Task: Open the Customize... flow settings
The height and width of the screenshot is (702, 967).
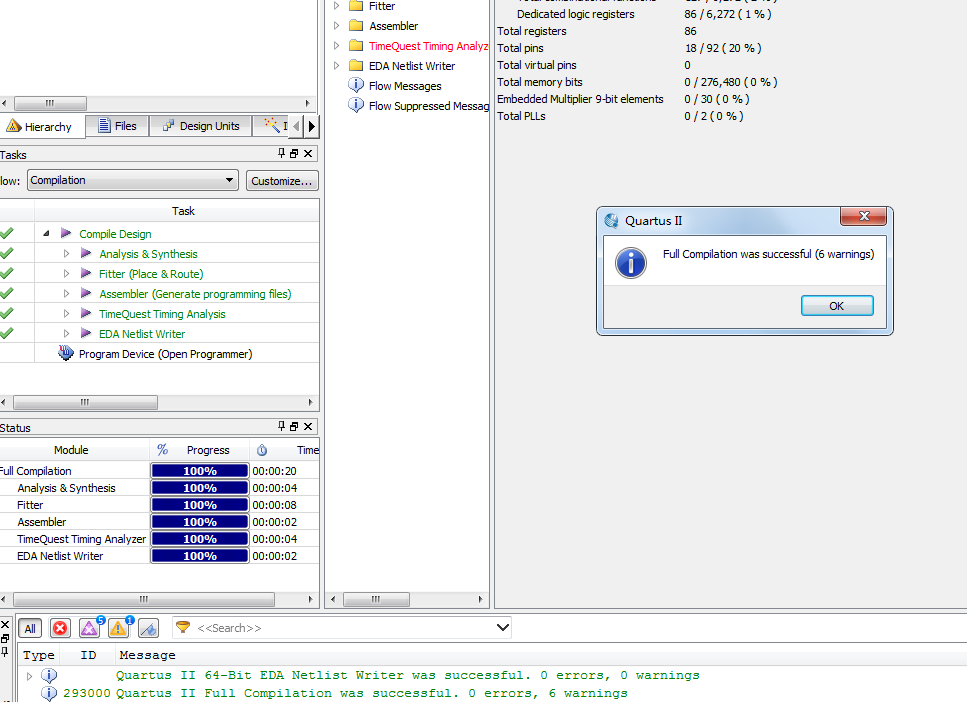Action: 282,181
